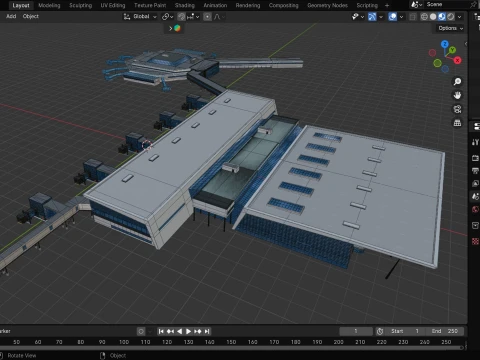480x360 pixels.
Task: Play the animation in reverse
Action: point(179,331)
